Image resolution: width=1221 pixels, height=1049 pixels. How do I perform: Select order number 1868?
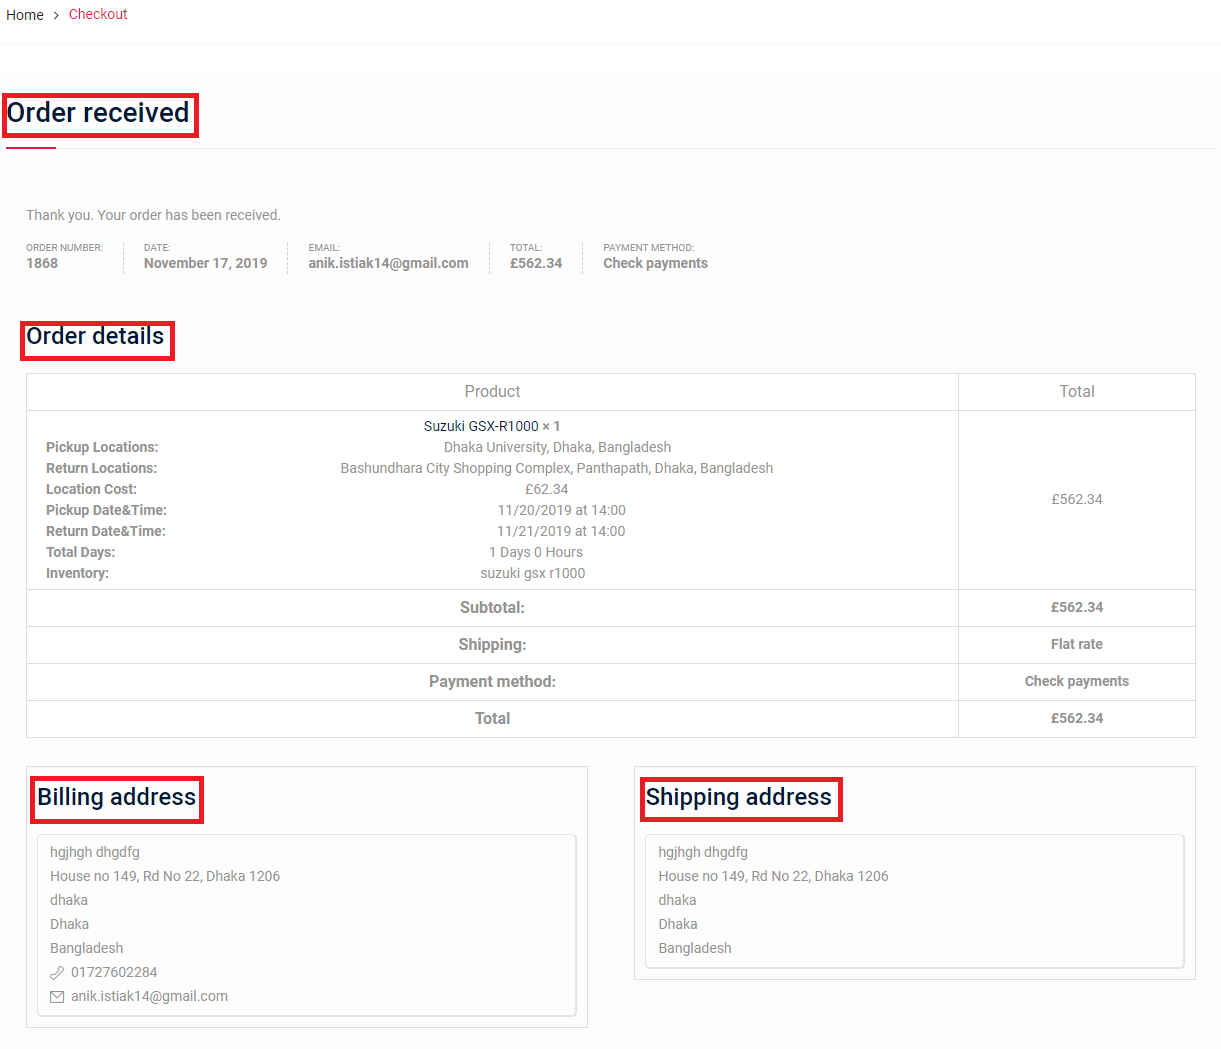(x=42, y=264)
